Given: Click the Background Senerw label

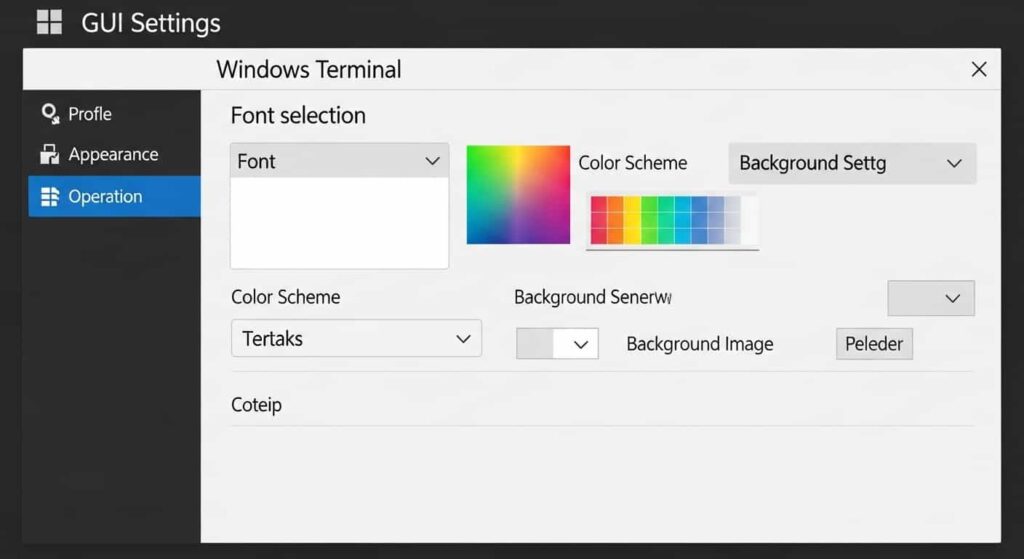Looking at the screenshot, I should [593, 297].
